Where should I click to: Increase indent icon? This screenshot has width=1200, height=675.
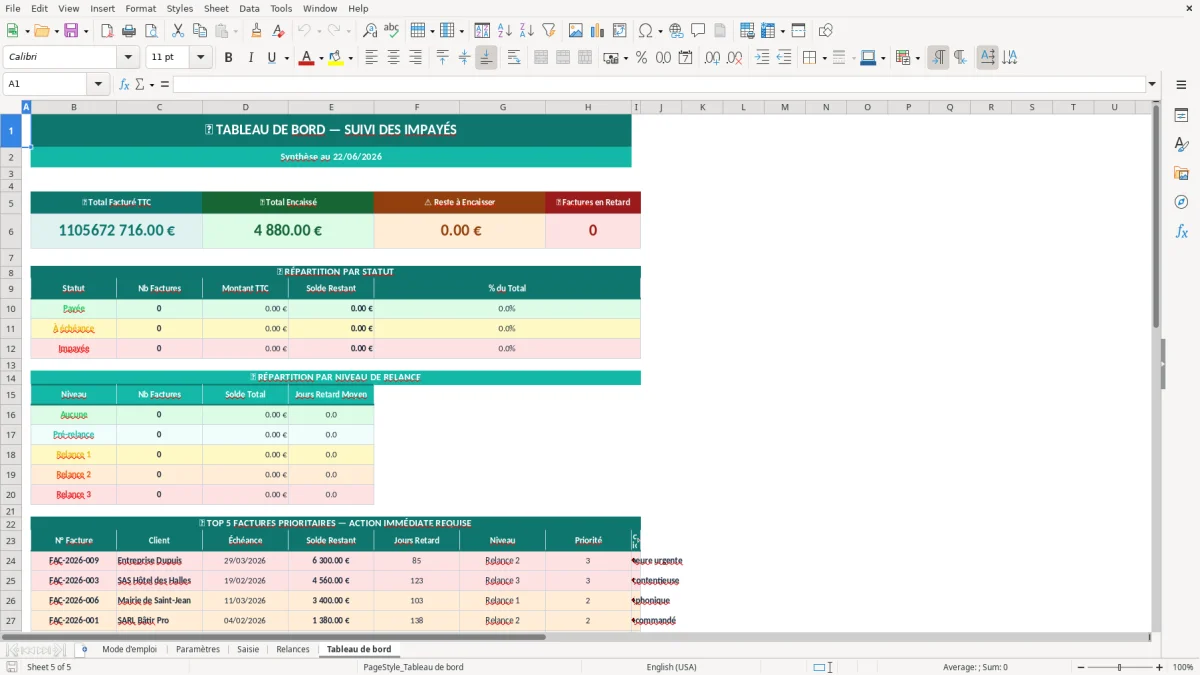[762, 58]
